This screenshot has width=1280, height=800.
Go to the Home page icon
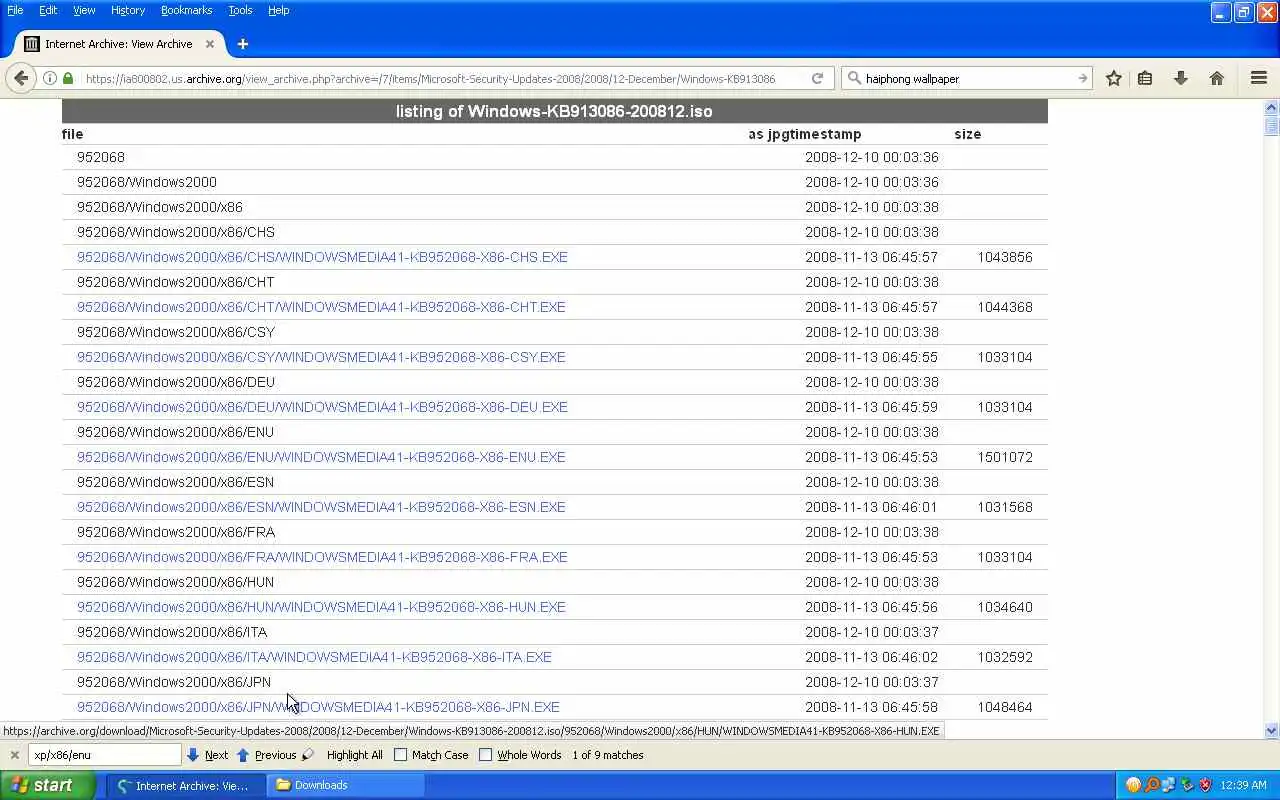click(x=1216, y=78)
